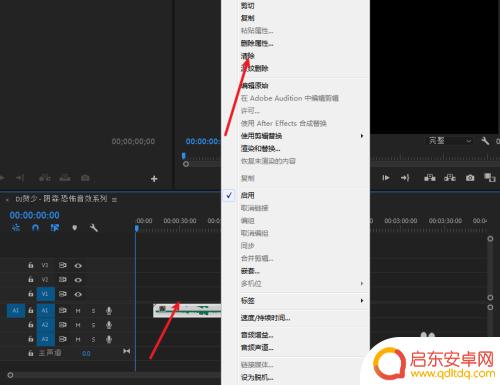Click the blue timeline timecode 00:00:00:00

click(x=34, y=215)
